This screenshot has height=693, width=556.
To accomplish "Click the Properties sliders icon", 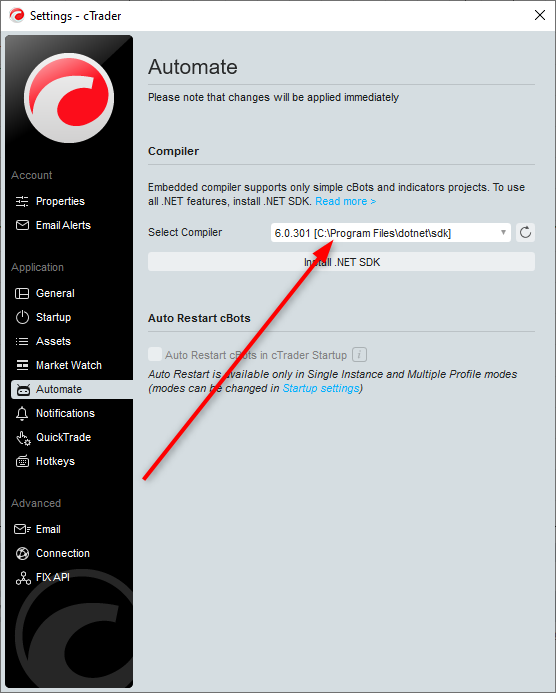I will (x=22, y=202).
